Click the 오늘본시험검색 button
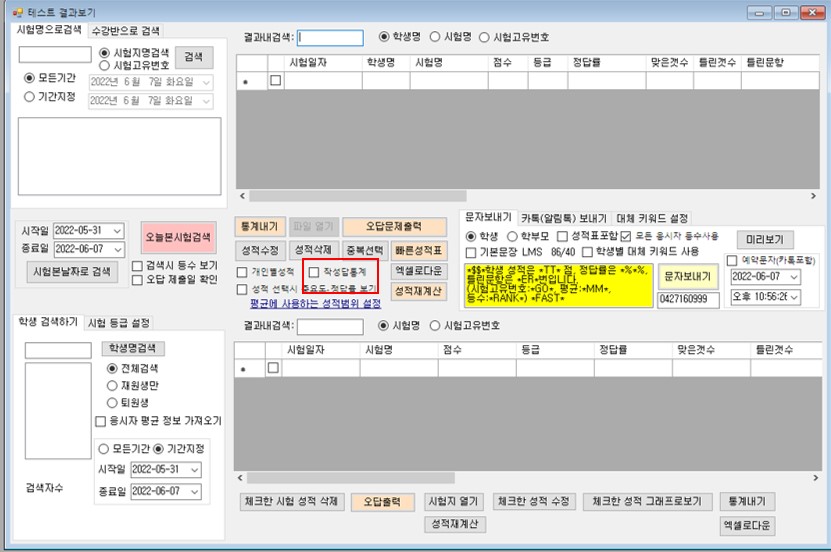The height and width of the screenshot is (552, 831). [x=179, y=237]
